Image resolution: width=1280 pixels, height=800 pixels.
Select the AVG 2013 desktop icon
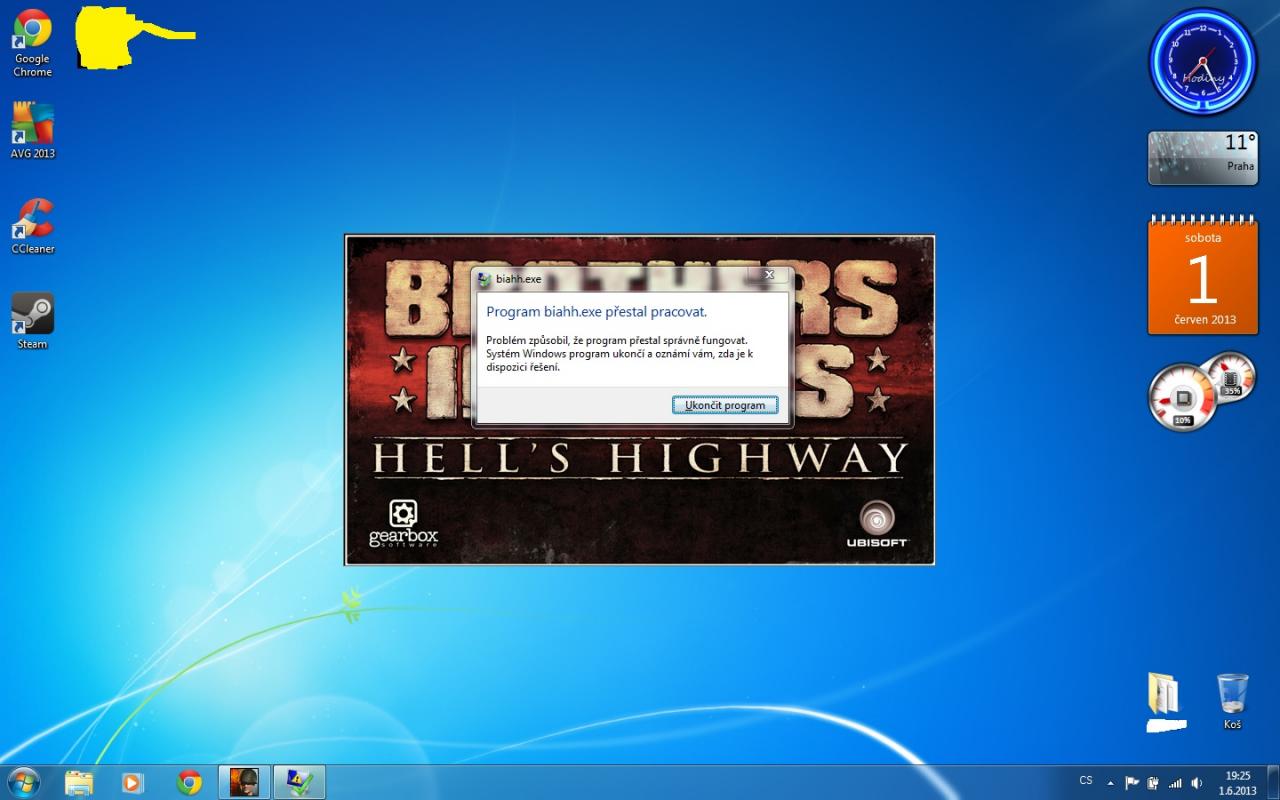coord(32,130)
